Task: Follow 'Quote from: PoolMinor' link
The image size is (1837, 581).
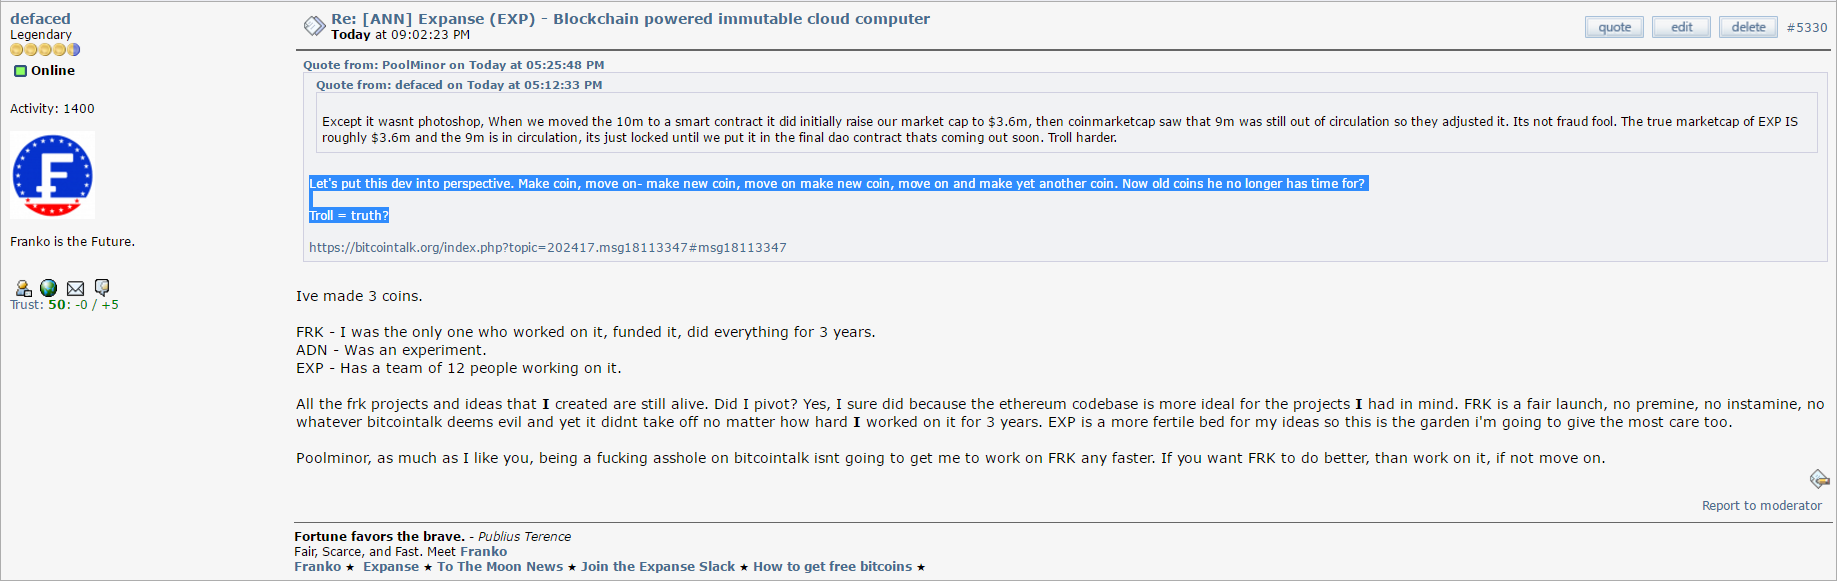Action: [x=454, y=65]
